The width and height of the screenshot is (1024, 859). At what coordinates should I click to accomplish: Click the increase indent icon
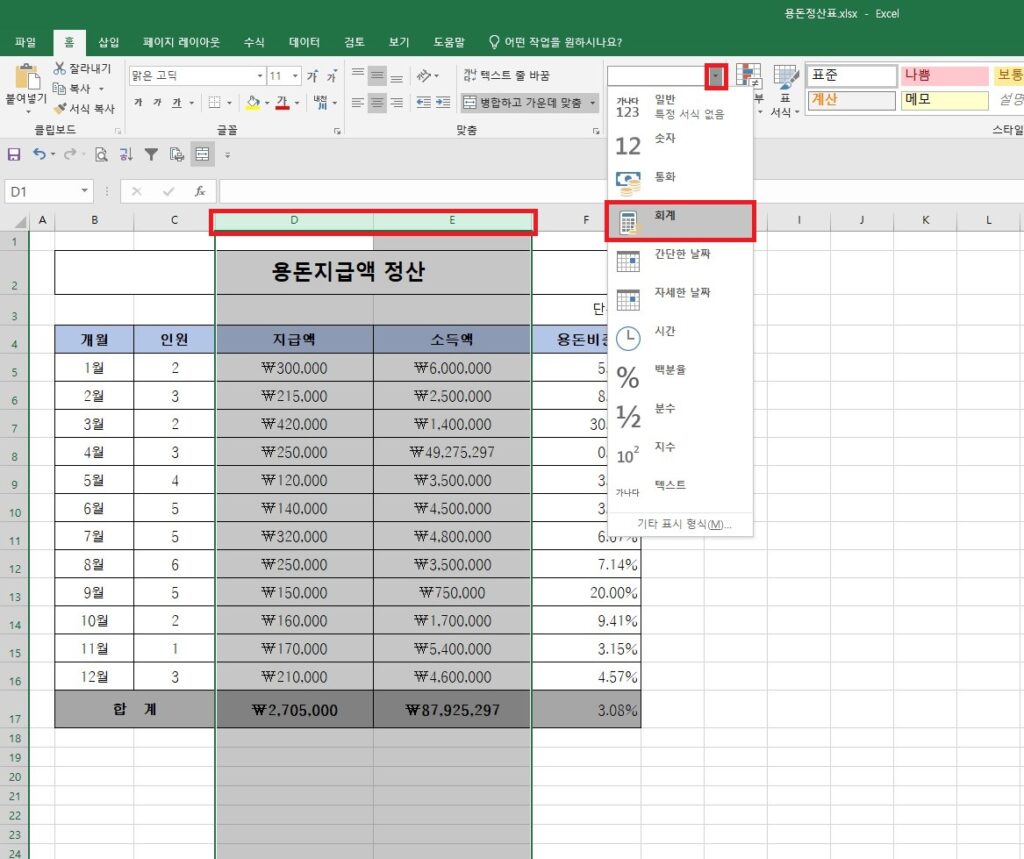tap(443, 103)
